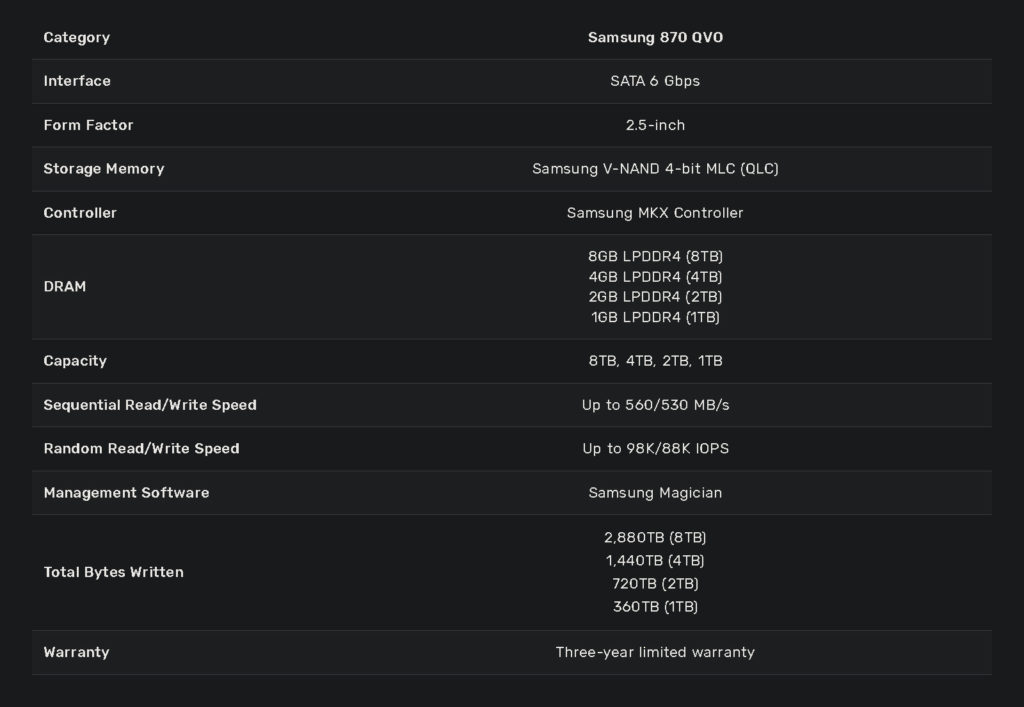This screenshot has width=1024, height=707.
Task: Select the Up to 560/530 MB/s value
Action: pos(655,405)
